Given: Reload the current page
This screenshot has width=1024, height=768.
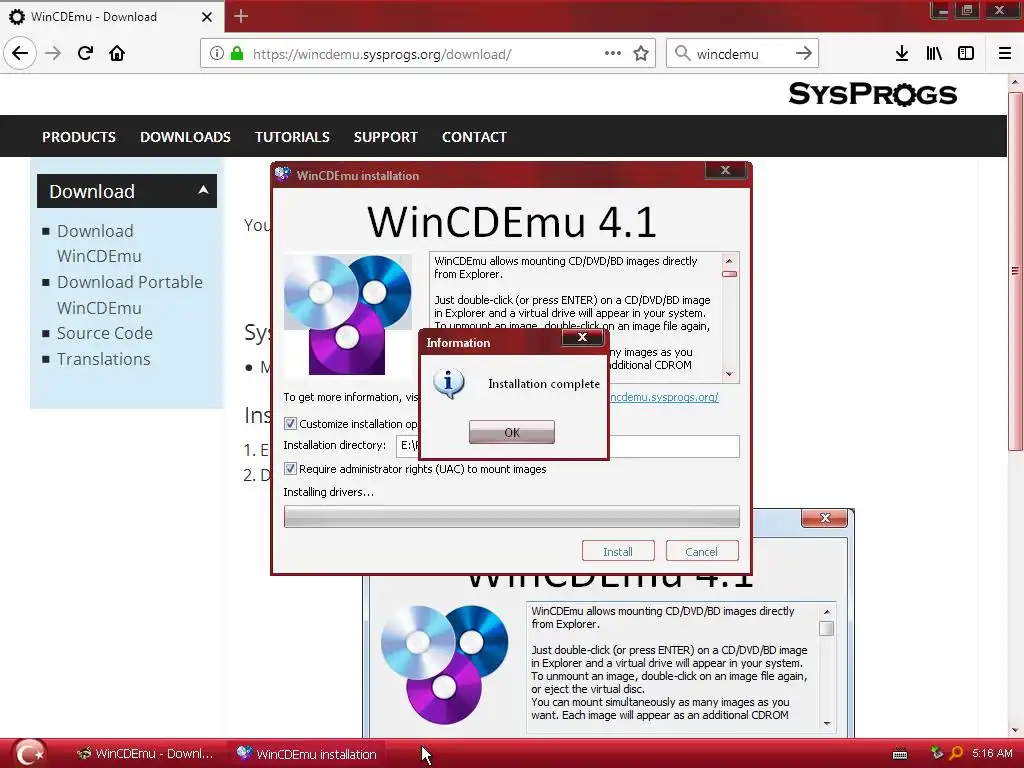Looking at the screenshot, I should pyautogui.click(x=85, y=53).
